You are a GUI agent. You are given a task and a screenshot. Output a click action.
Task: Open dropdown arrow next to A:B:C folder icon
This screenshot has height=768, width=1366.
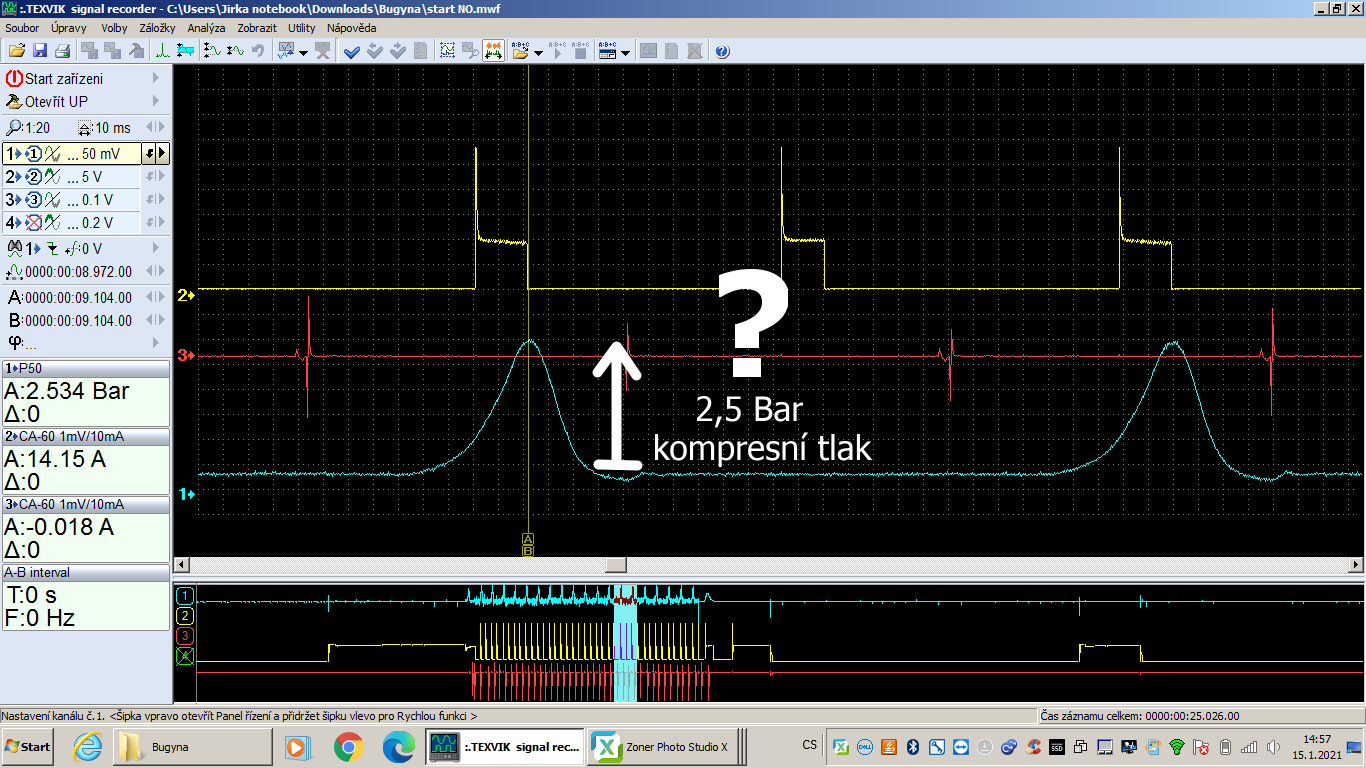(539, 52)
